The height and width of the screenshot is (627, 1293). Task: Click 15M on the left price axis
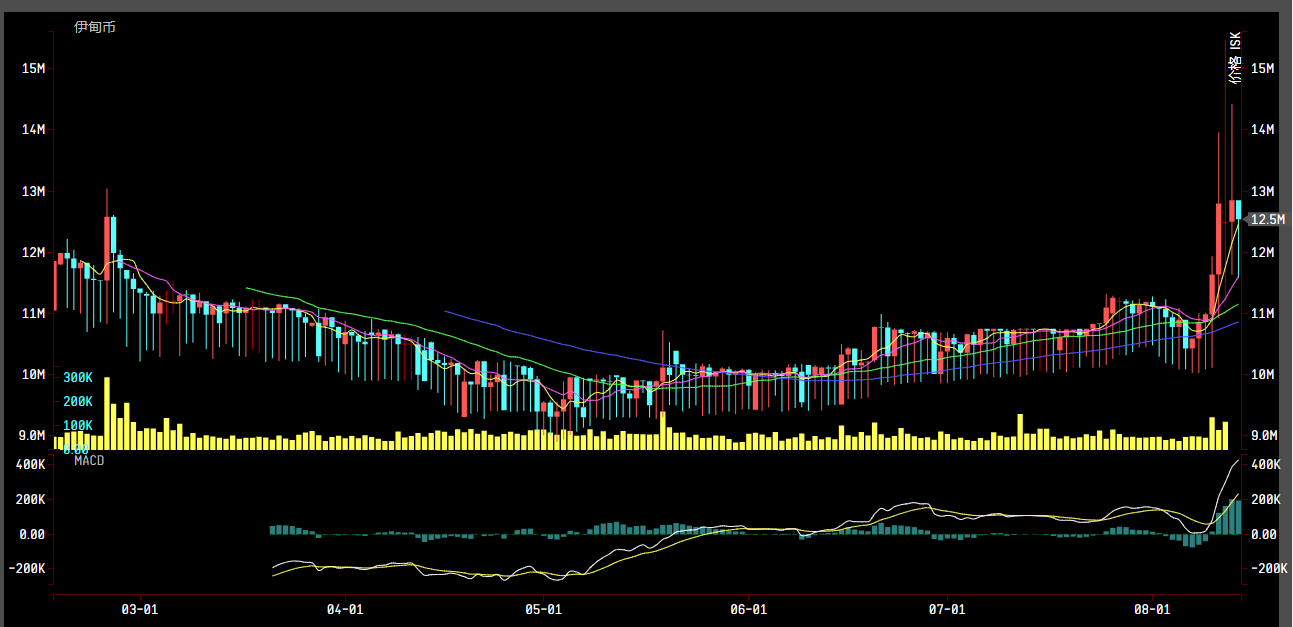click(x=33, y=68)
